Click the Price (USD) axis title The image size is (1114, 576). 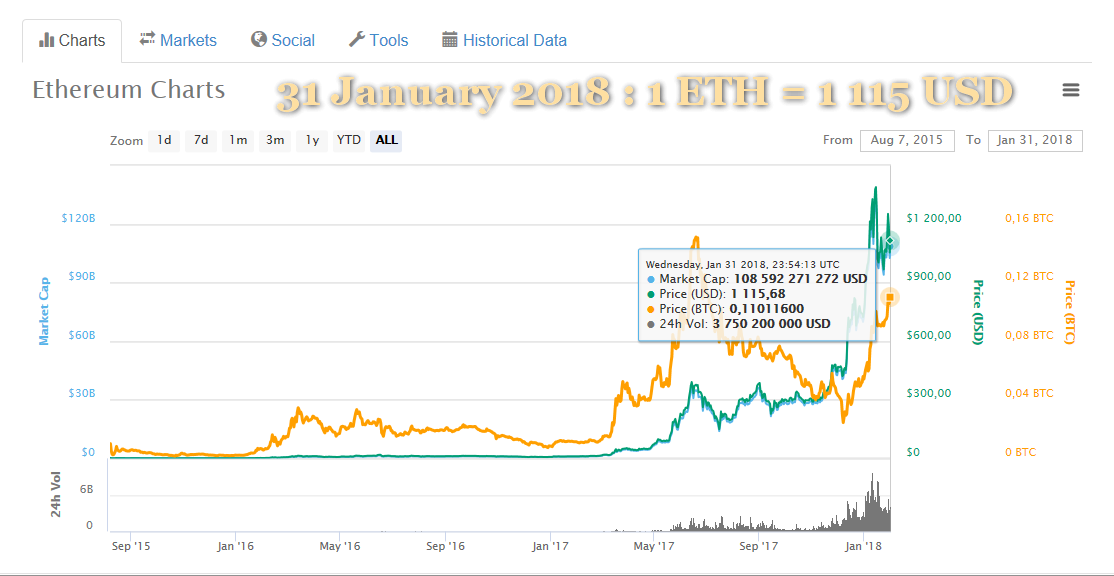click(x=977, y=313)
